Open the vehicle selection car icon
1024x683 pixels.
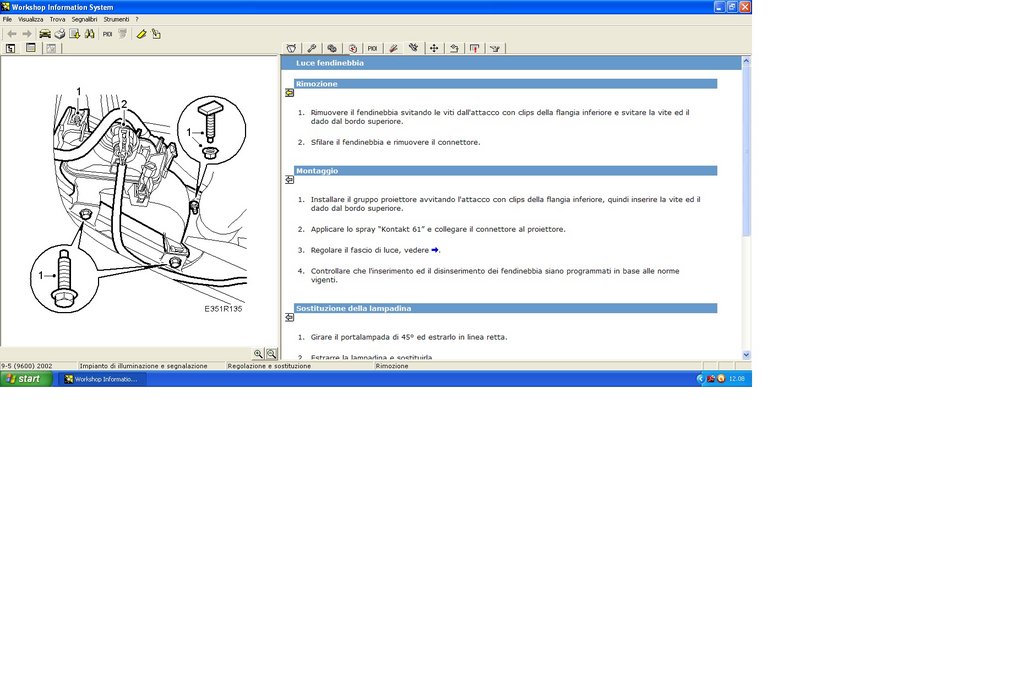click(45, 34)
